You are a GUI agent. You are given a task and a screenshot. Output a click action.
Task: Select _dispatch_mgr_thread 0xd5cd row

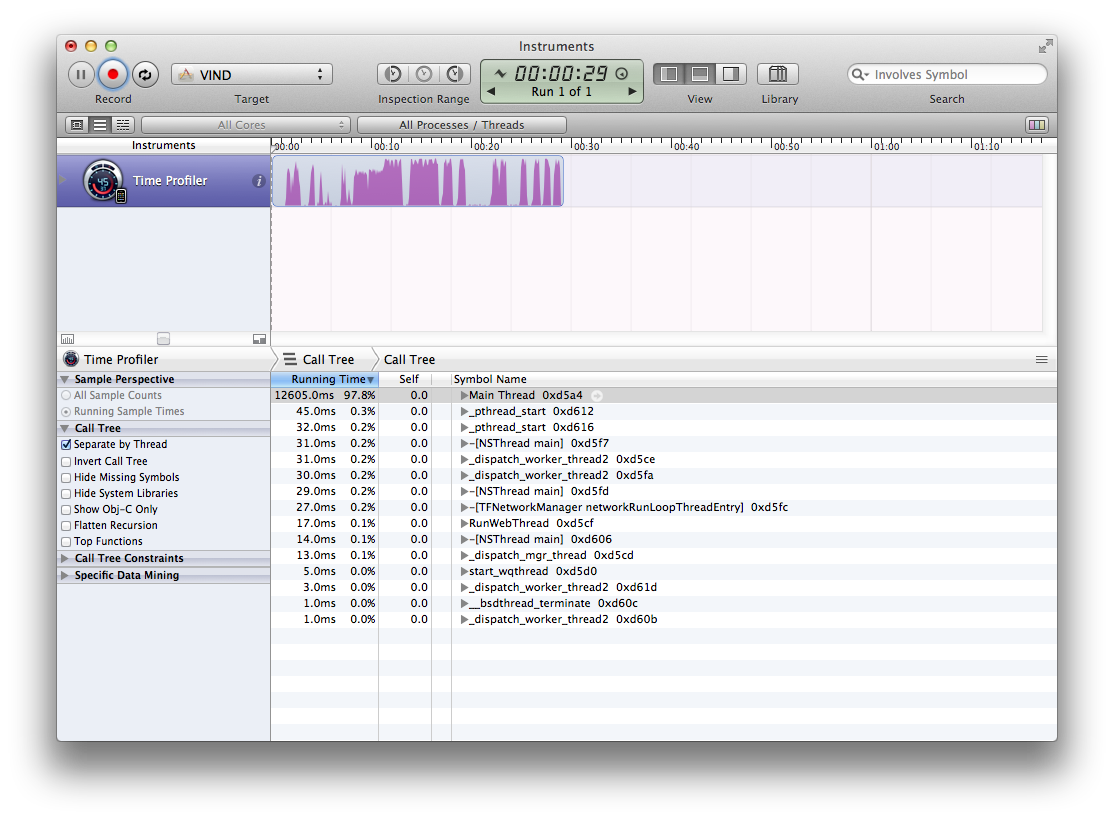click(664, 555)
